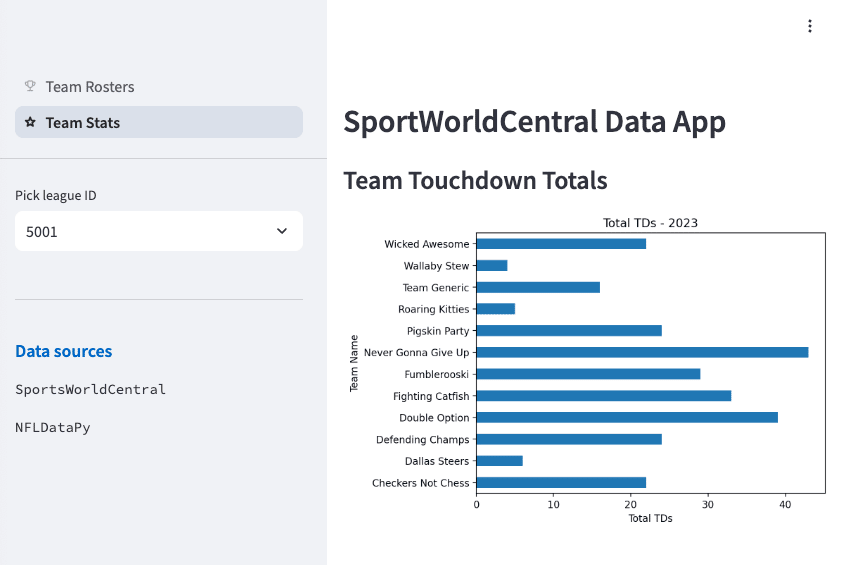Viewport: 843px width, 565px height.
Task: Click the Wallaby Stew team label
Action: click(x=436, y=266)
